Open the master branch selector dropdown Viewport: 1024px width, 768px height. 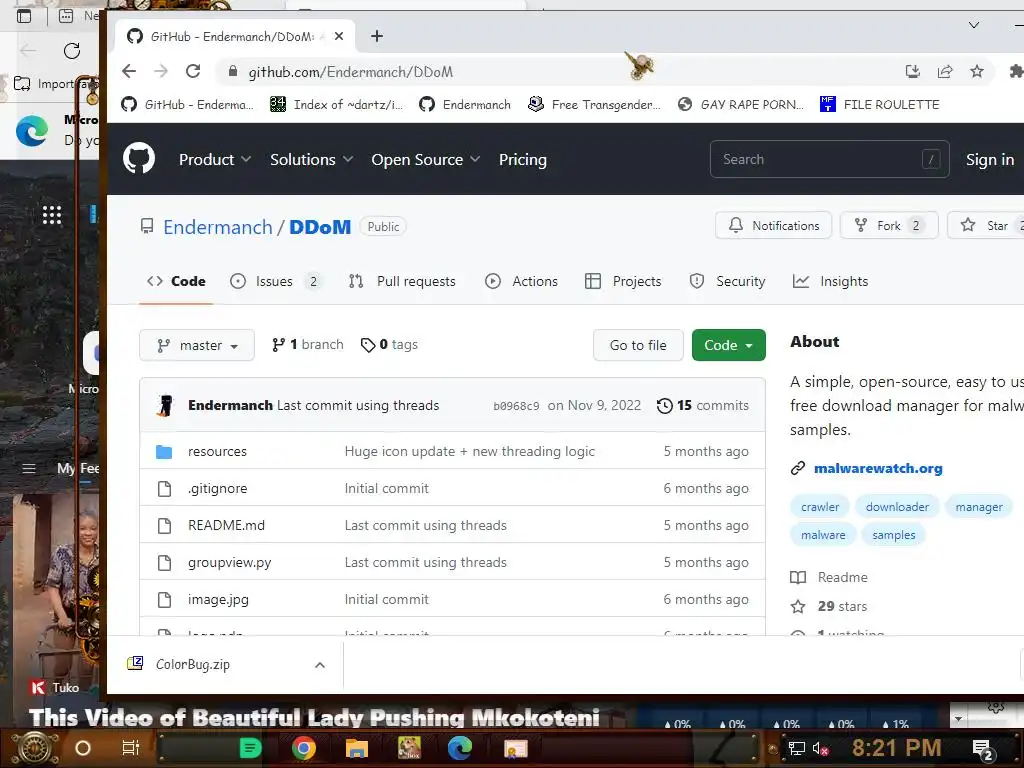point(197,345)
